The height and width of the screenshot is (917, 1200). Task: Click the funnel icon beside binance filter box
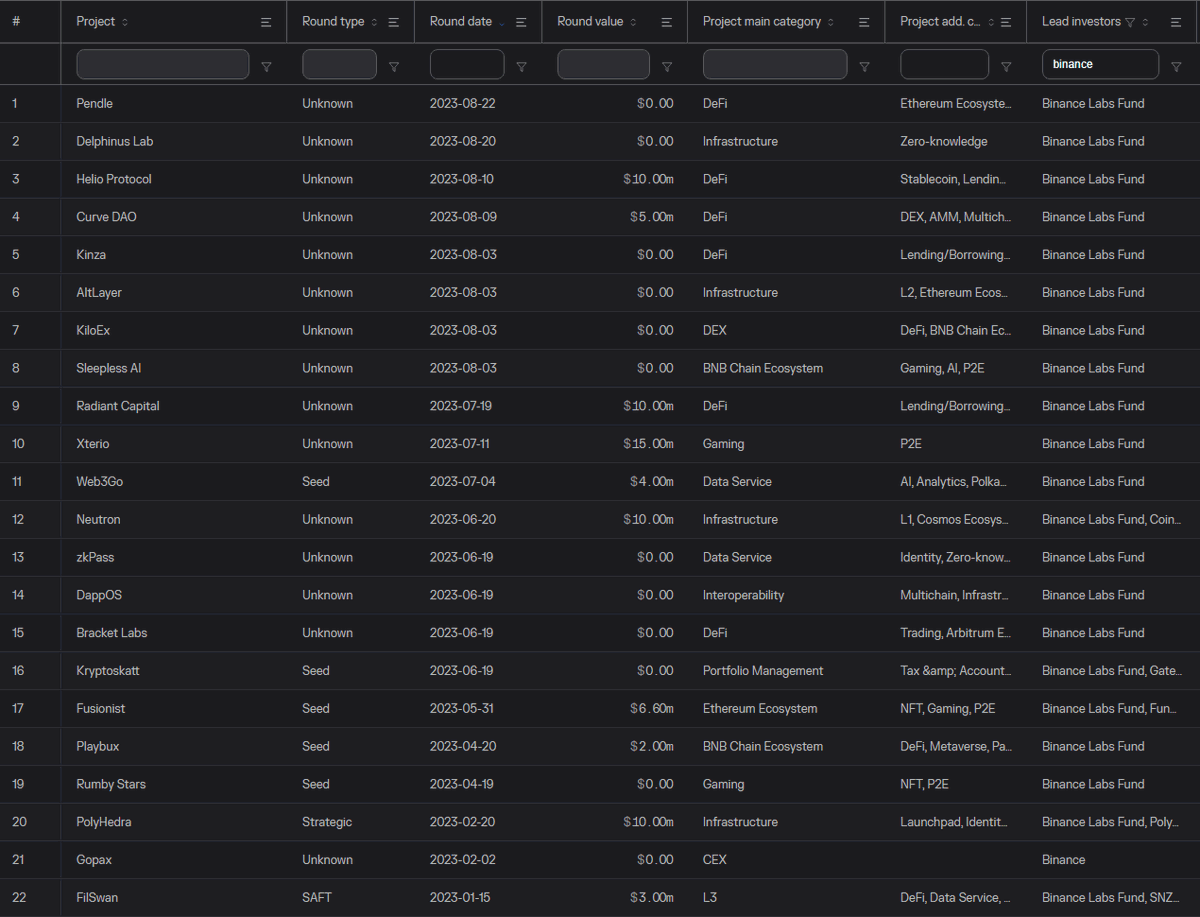pos(1177,66)
